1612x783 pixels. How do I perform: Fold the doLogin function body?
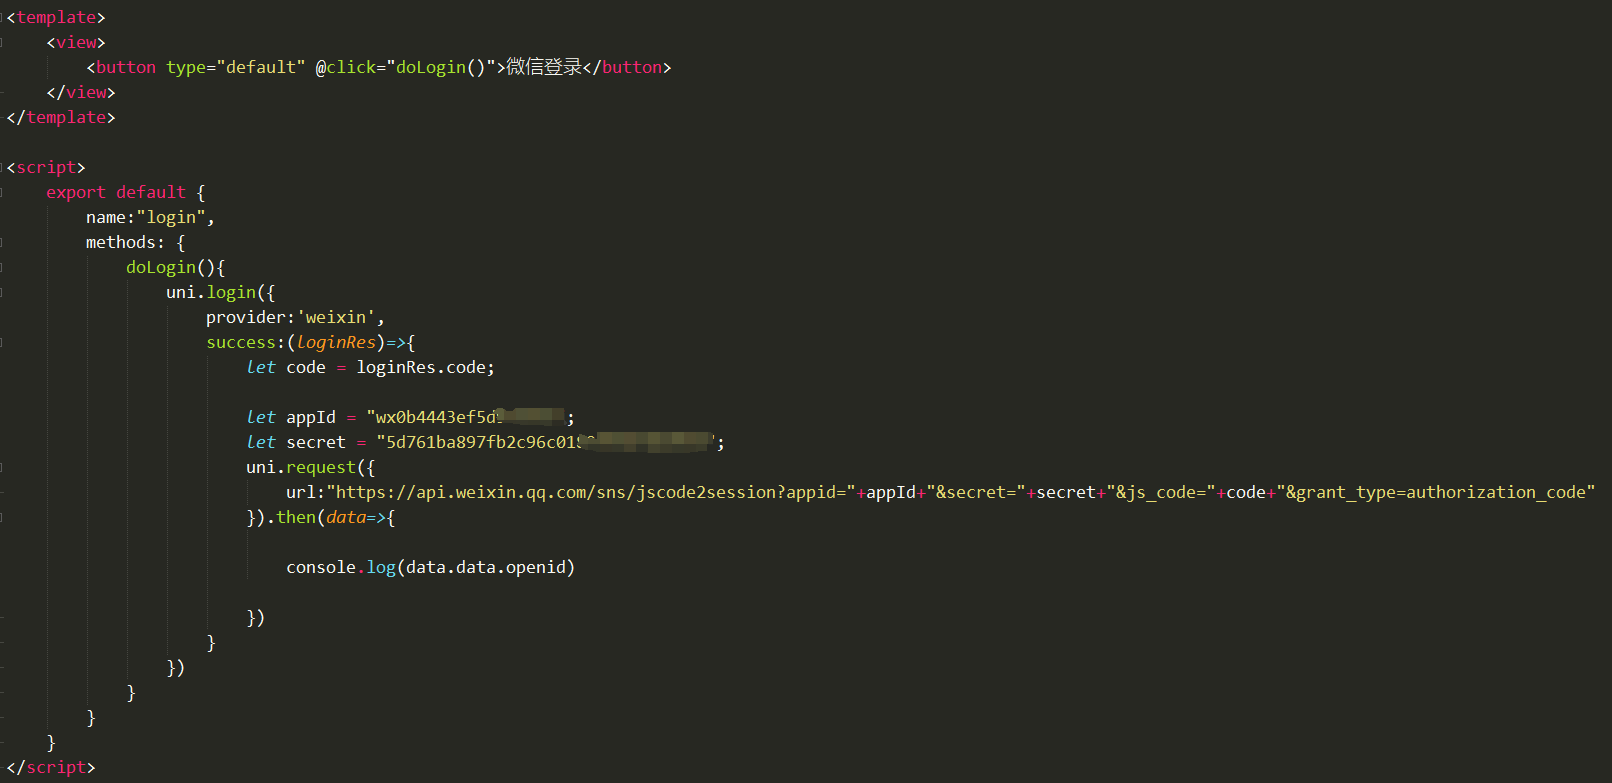pyautogui.click(x=3, y=268)
